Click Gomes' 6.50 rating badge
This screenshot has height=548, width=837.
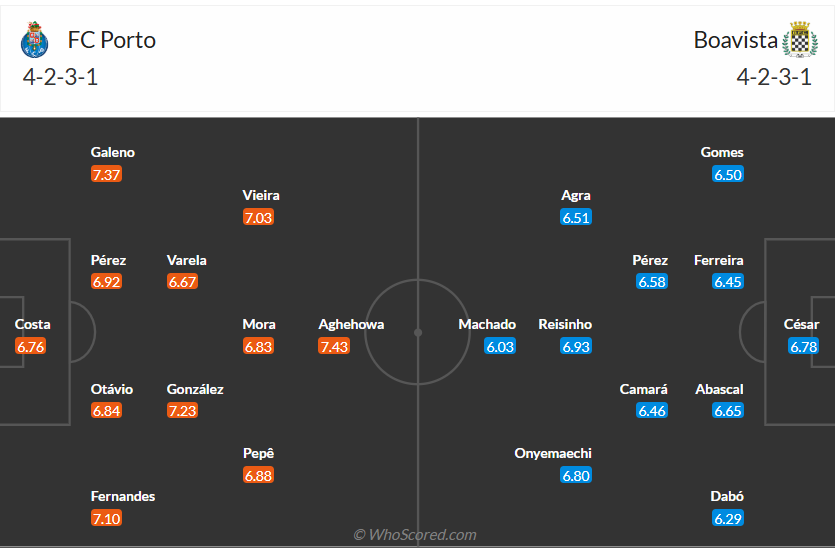click(728, 174)
